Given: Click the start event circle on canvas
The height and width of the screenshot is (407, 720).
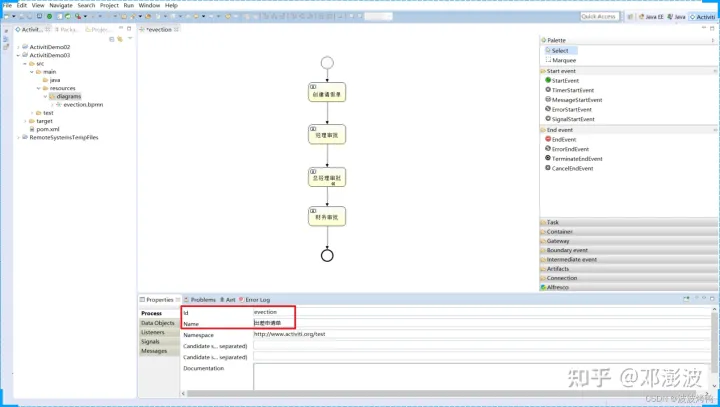Looking at the screenshot, I should pos(327,62).
